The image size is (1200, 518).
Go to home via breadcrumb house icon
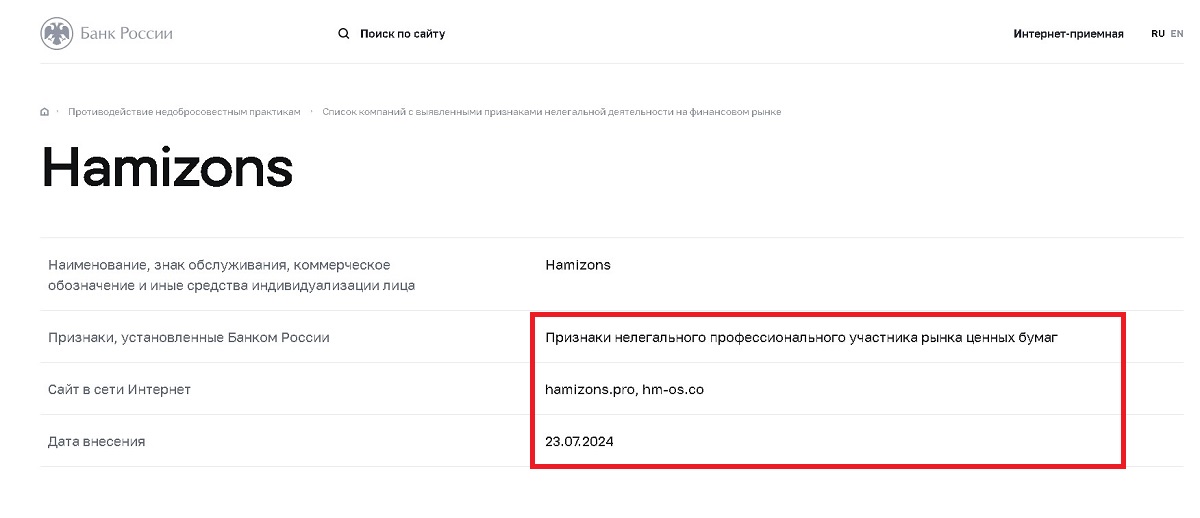pyautogui.click(x=45, y=112)
